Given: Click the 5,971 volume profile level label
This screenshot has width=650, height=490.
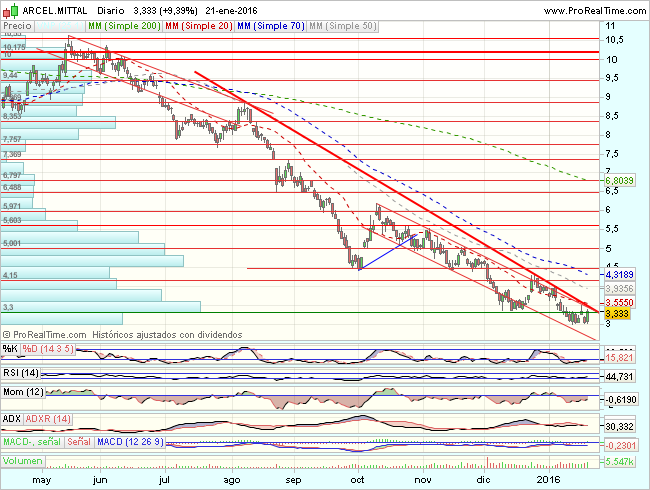Looking at the screenshot, I should coord(12,206).
